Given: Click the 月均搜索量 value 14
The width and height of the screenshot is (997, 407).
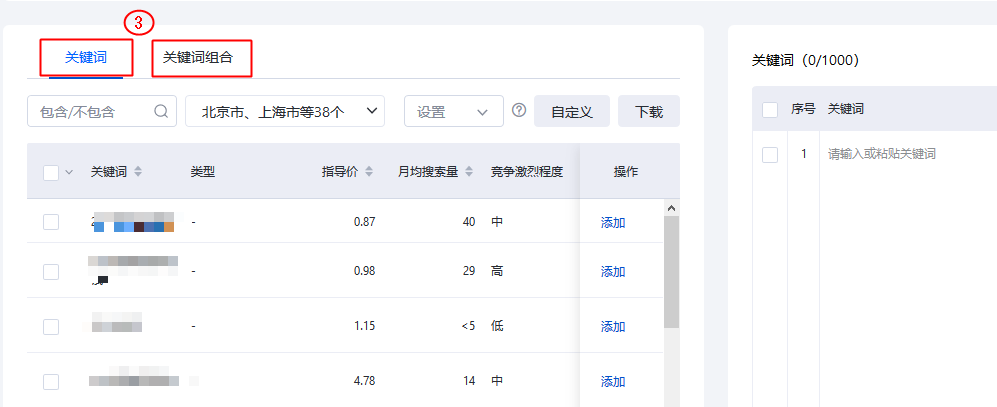Looking at the screenshot, I should click(469, 382).
